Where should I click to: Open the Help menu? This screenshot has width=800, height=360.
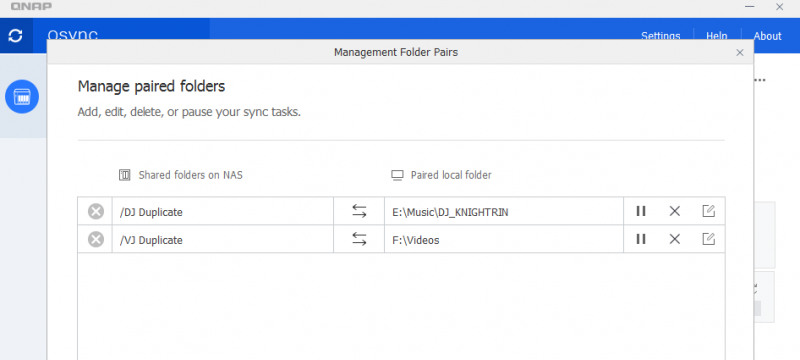(x=716, y=36)
